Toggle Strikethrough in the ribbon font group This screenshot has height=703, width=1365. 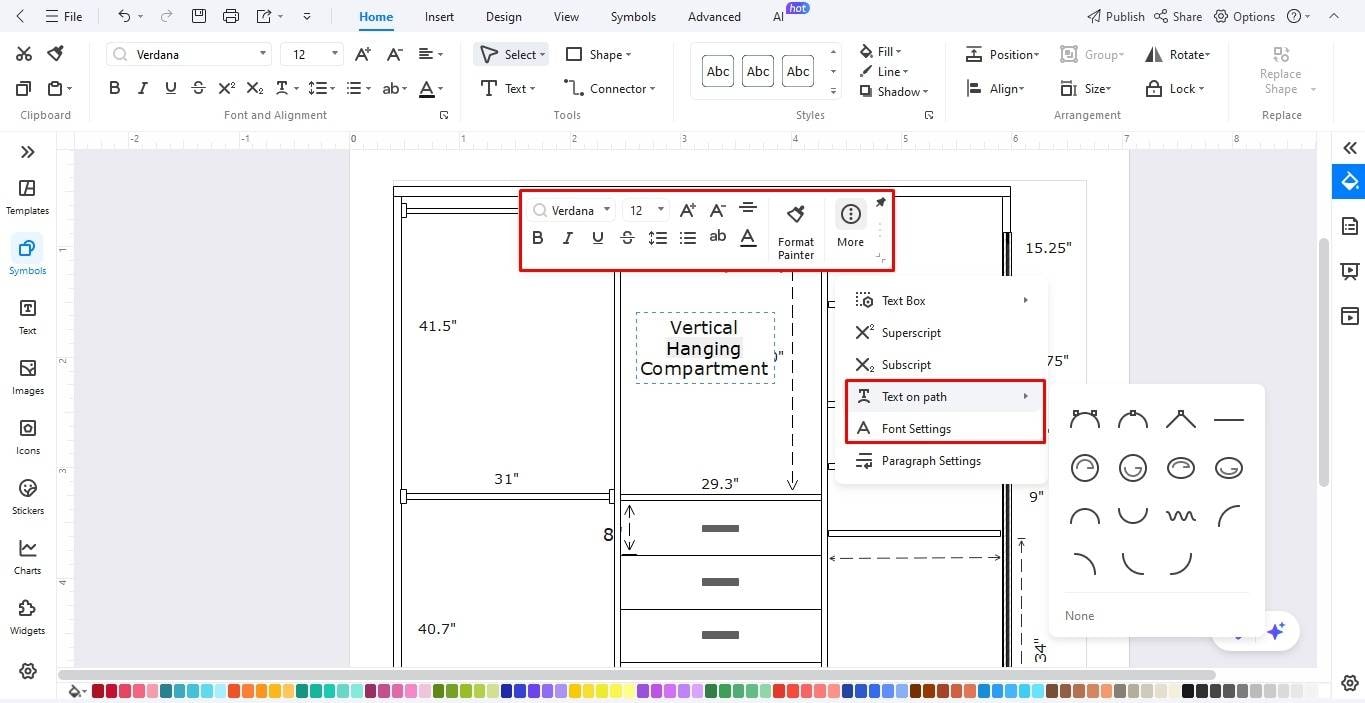point(198,88)
